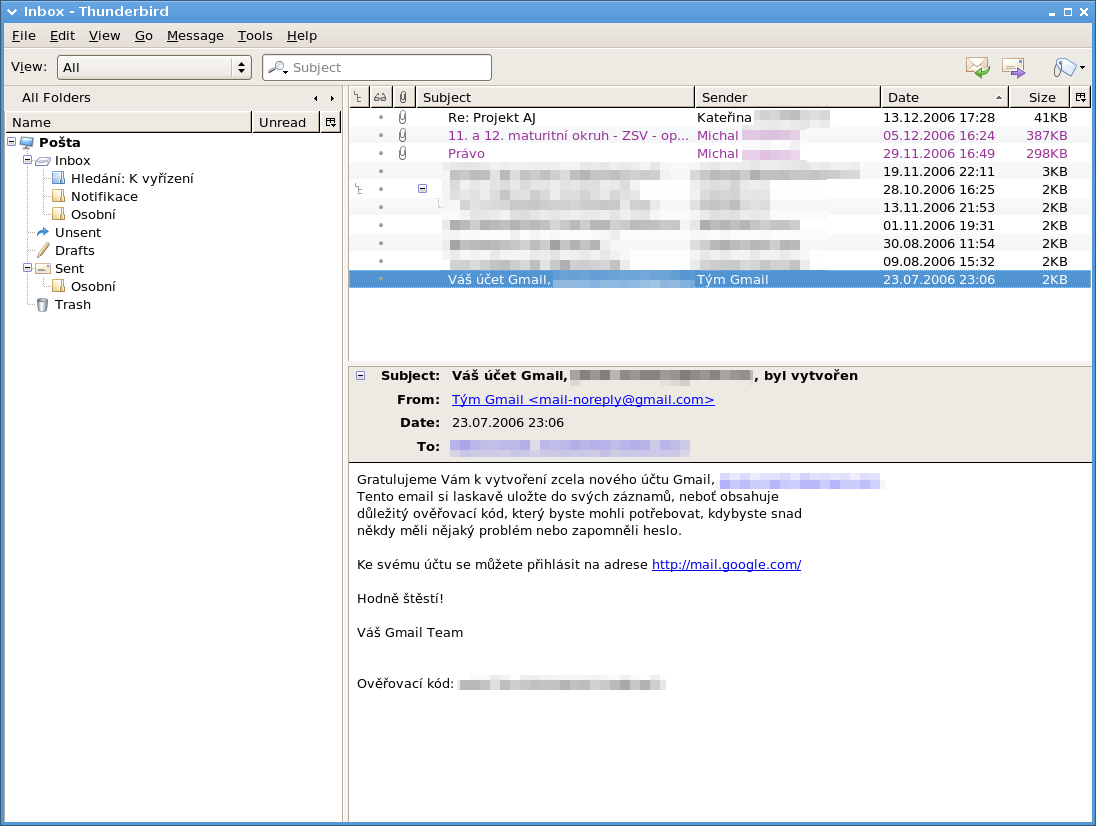Click the Inbox tray icon

(x=43, y=161)
